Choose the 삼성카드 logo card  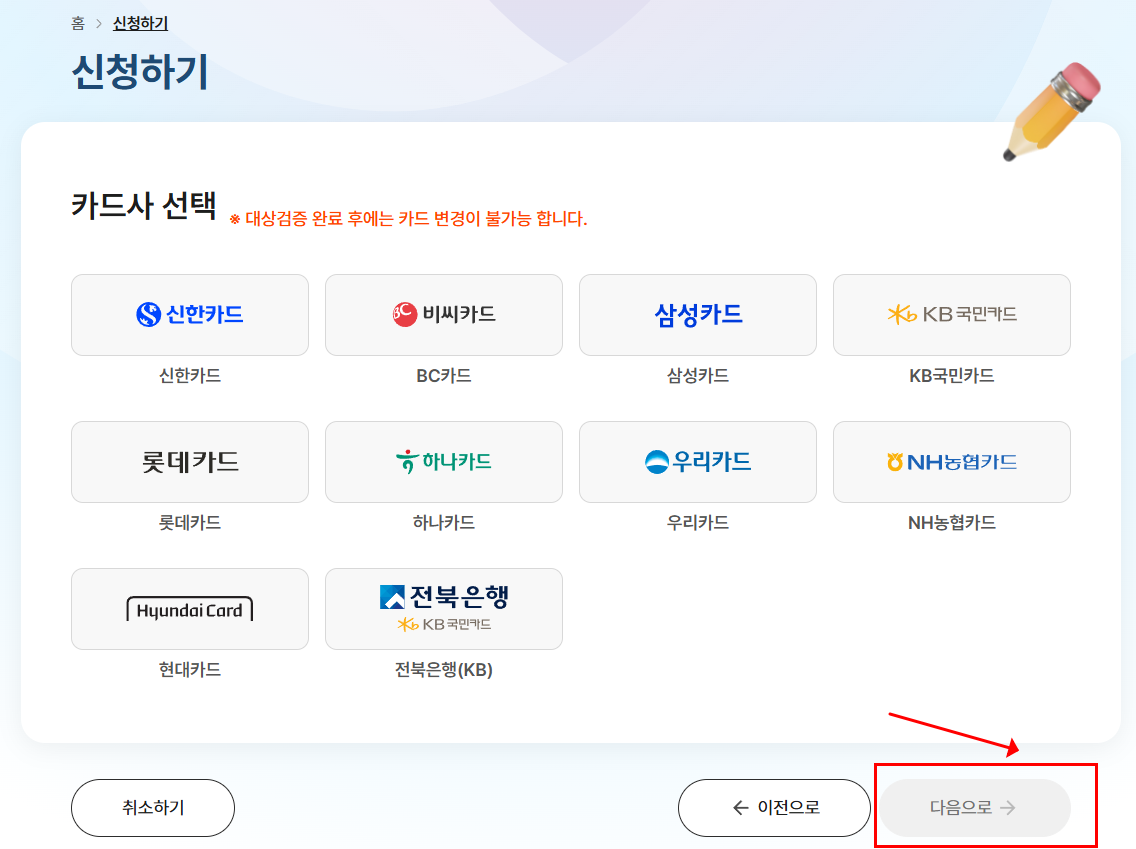pos(698,314)
